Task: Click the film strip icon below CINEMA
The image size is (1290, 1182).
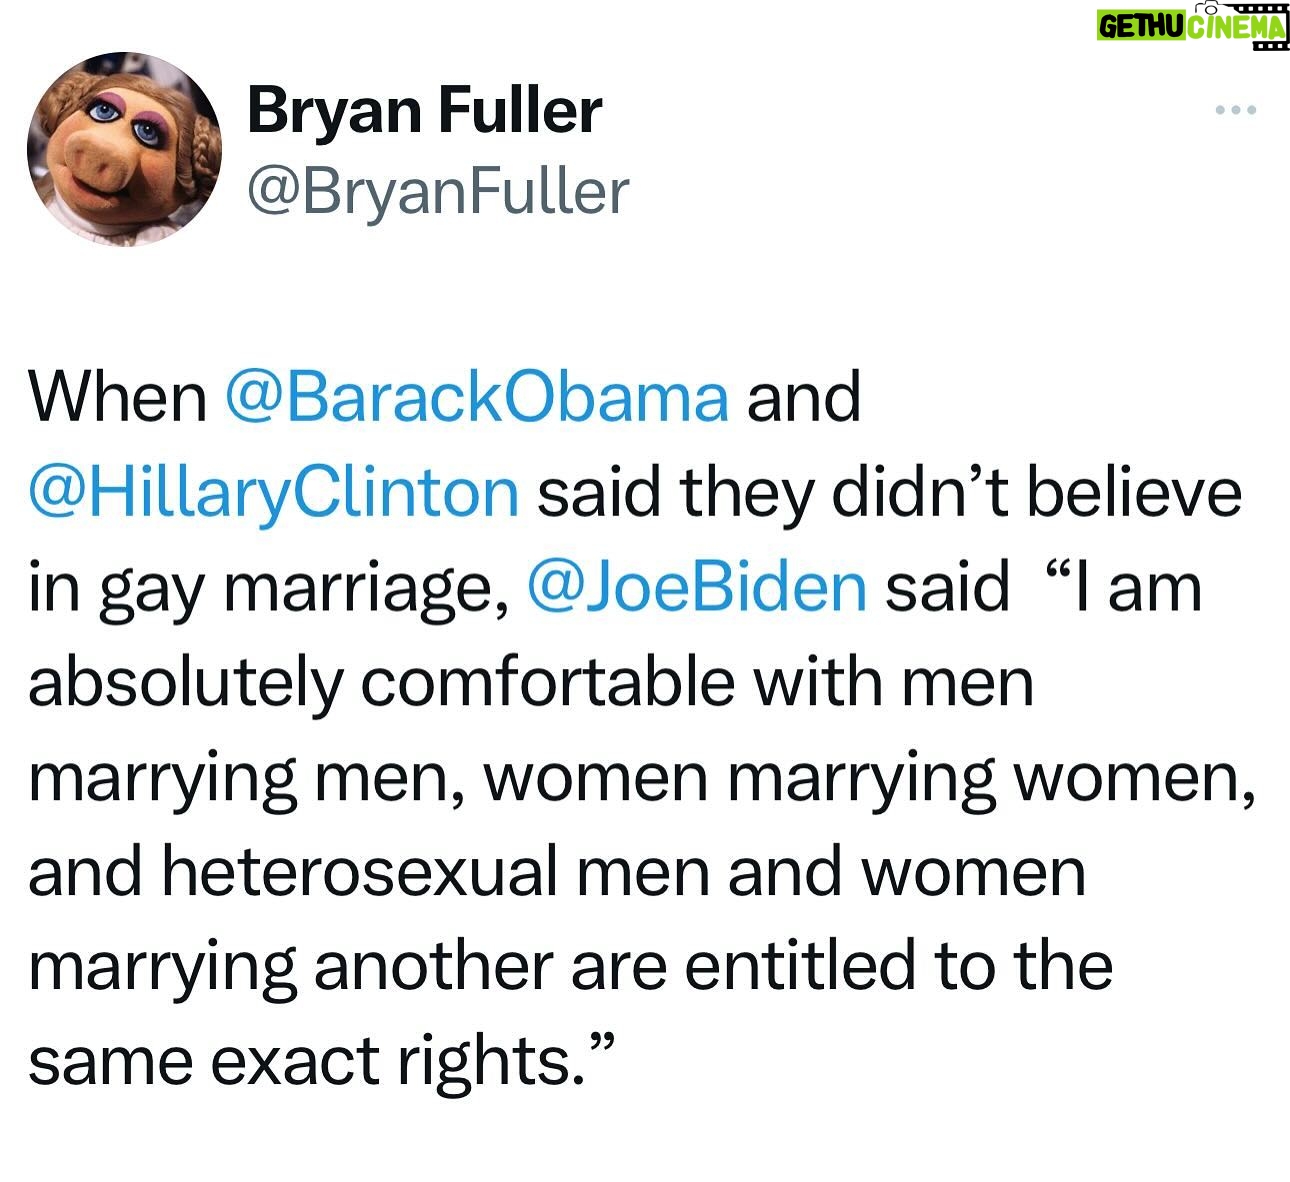Action: [1268, 46]
